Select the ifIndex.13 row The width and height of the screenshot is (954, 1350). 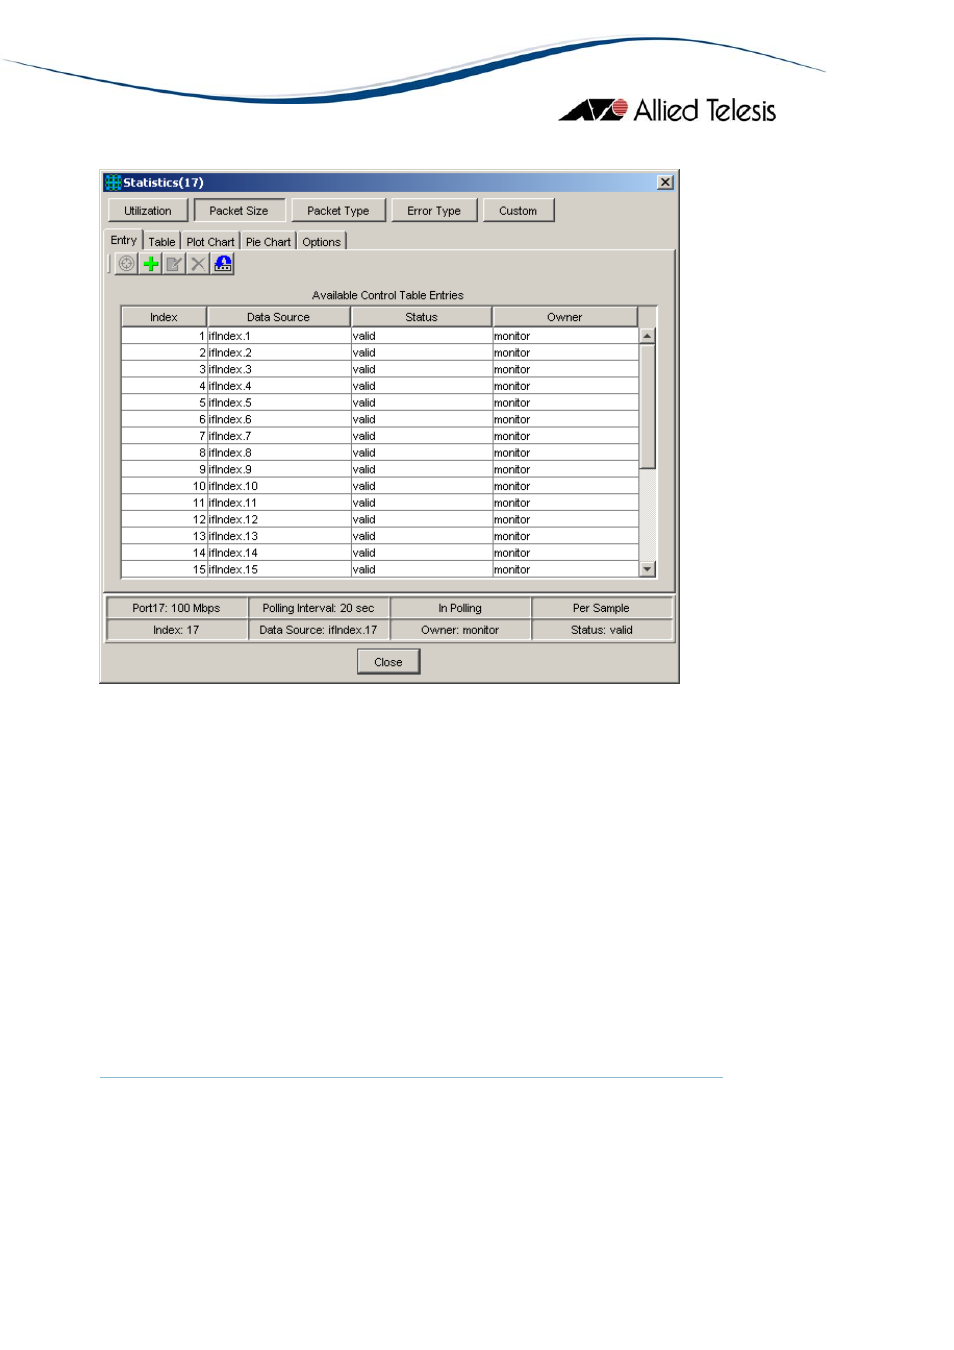tap(380, 536)
